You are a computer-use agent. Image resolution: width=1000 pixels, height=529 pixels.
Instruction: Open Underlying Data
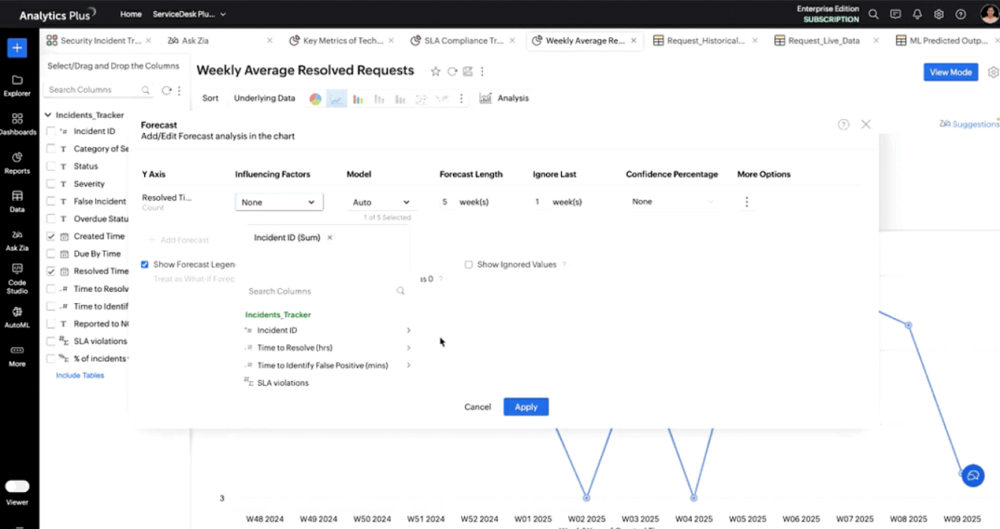(x=265, y=98)
